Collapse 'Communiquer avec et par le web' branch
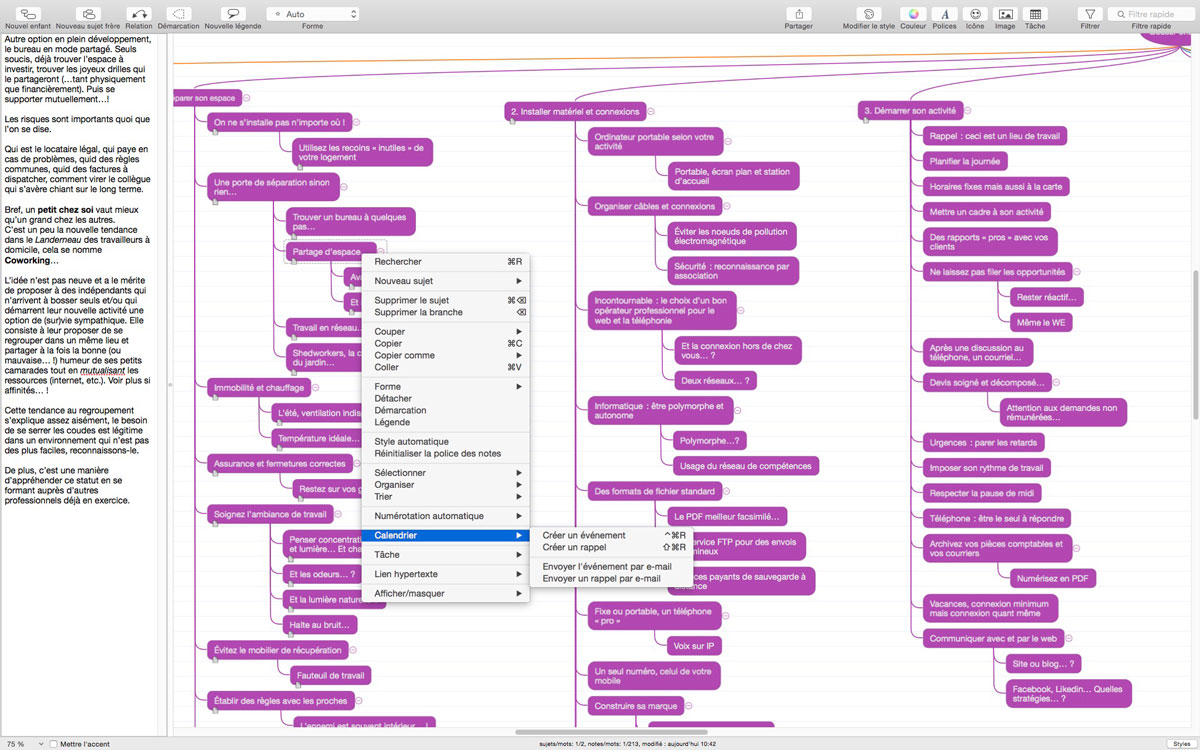Image resolution: width=1200 pixels, height=750 pixels. point(1068,638)
